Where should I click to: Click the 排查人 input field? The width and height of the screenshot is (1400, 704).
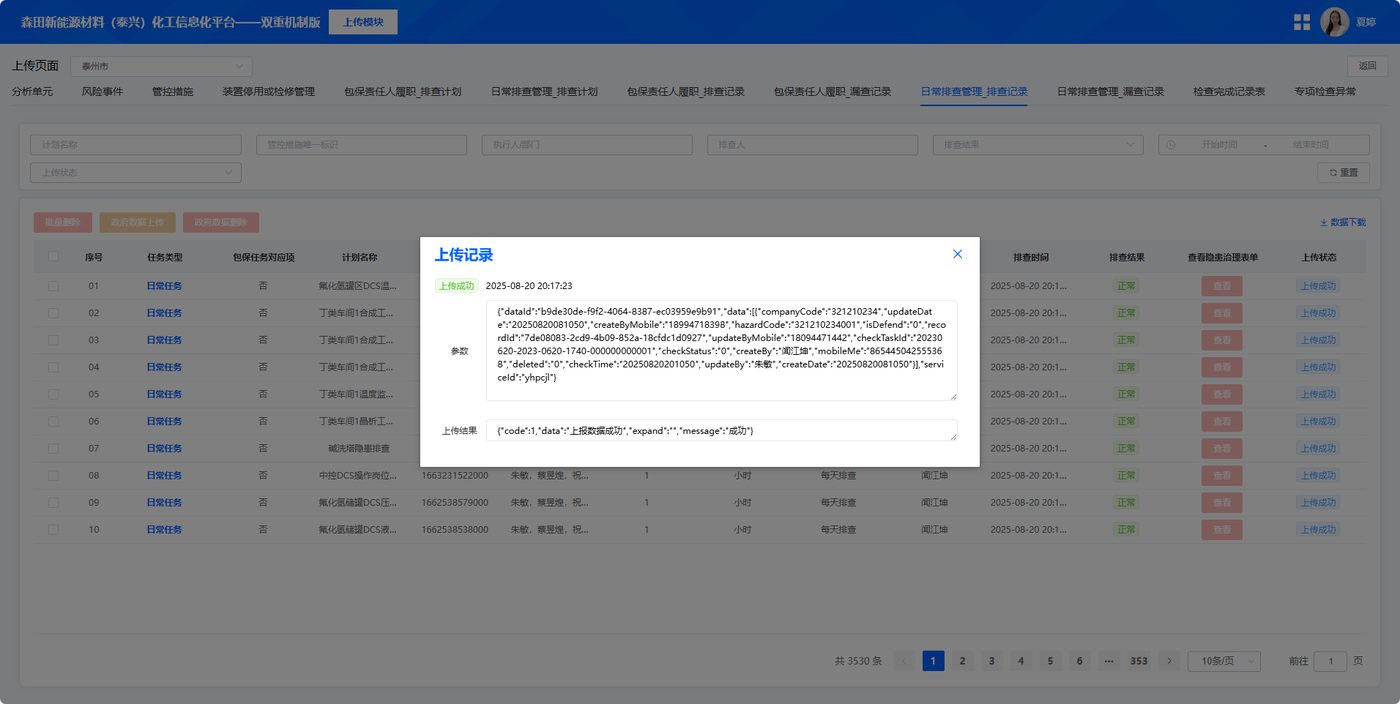tap(812, 145)
